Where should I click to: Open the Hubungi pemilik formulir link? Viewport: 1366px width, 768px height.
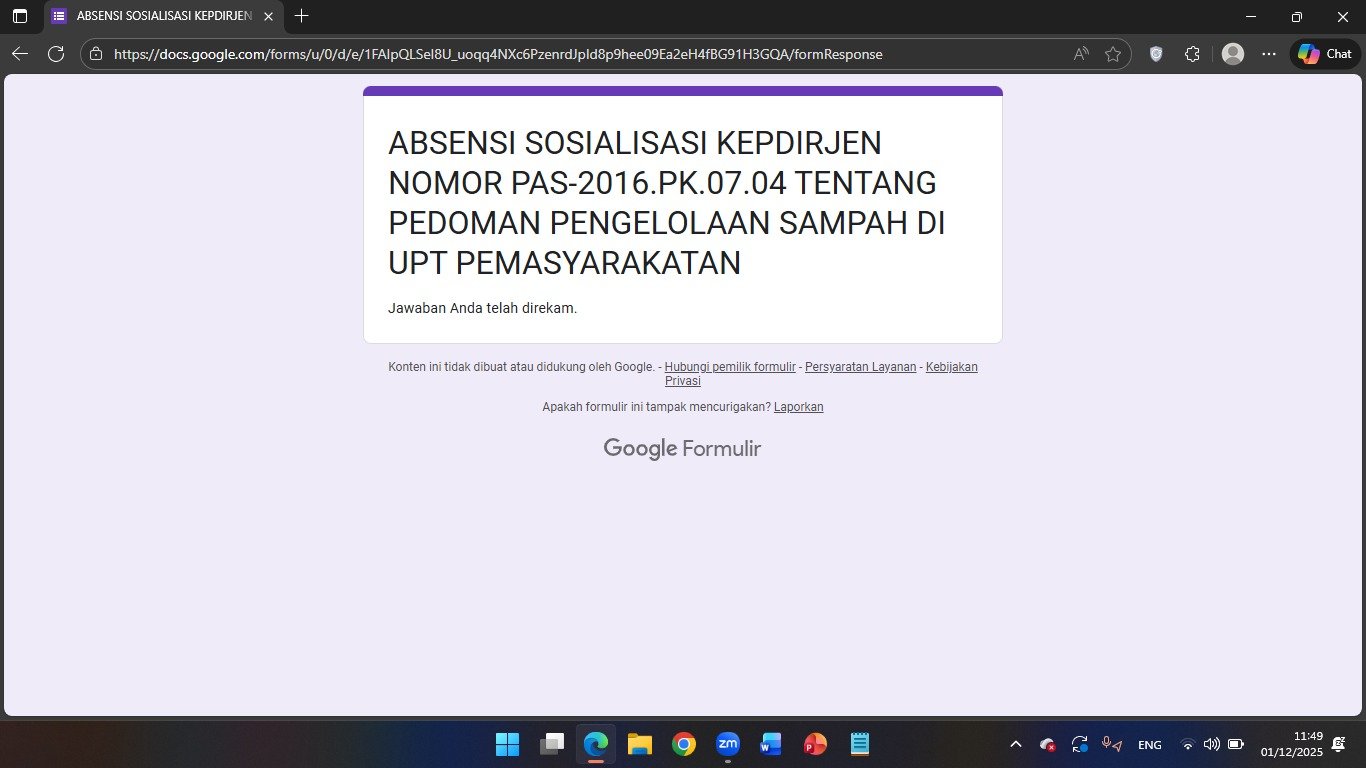pos(730,367)
